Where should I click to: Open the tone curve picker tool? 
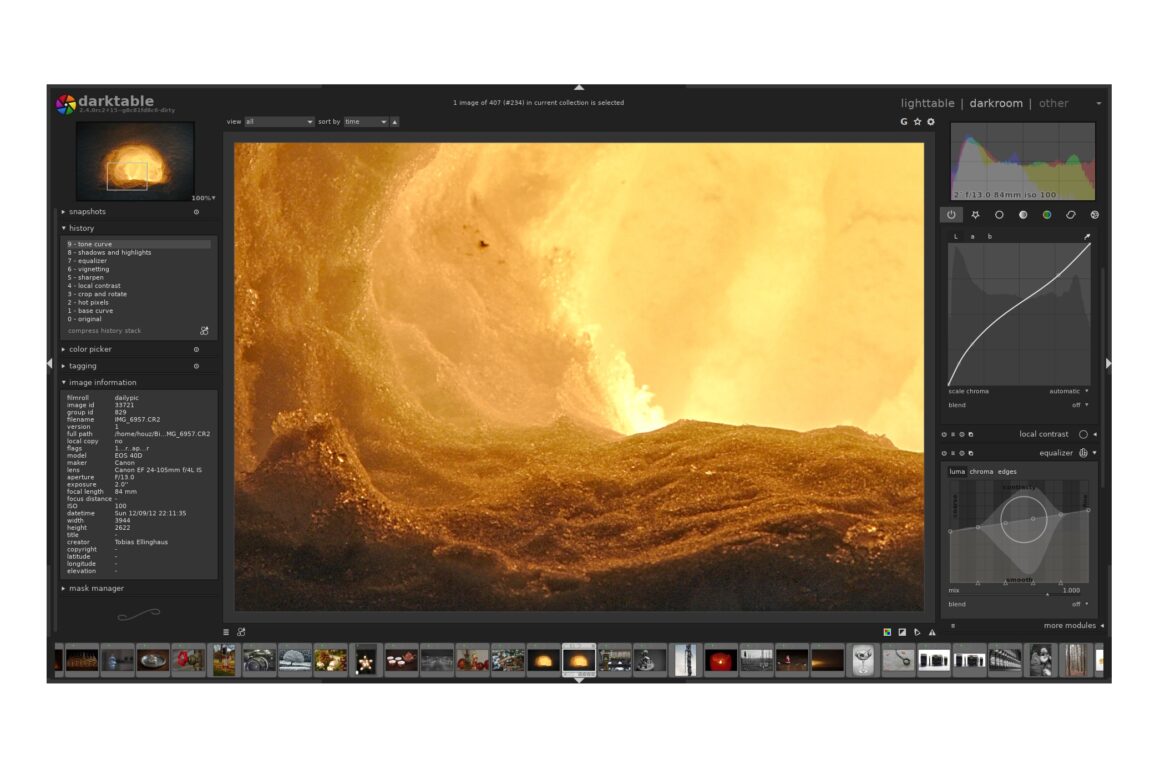pyautogui.click(x=1087, y=237)
